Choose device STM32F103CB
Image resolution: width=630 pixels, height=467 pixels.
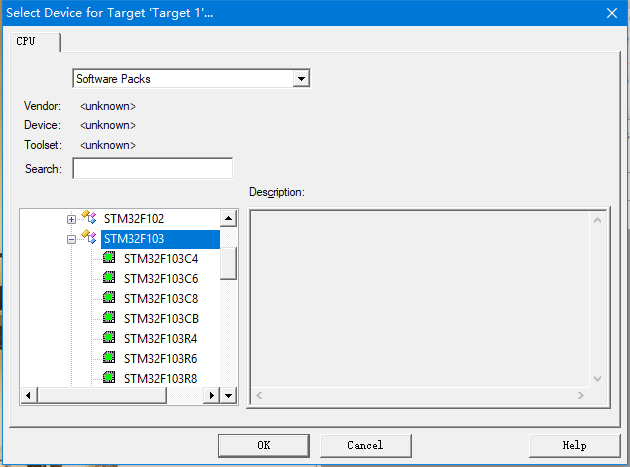[161, 318]
